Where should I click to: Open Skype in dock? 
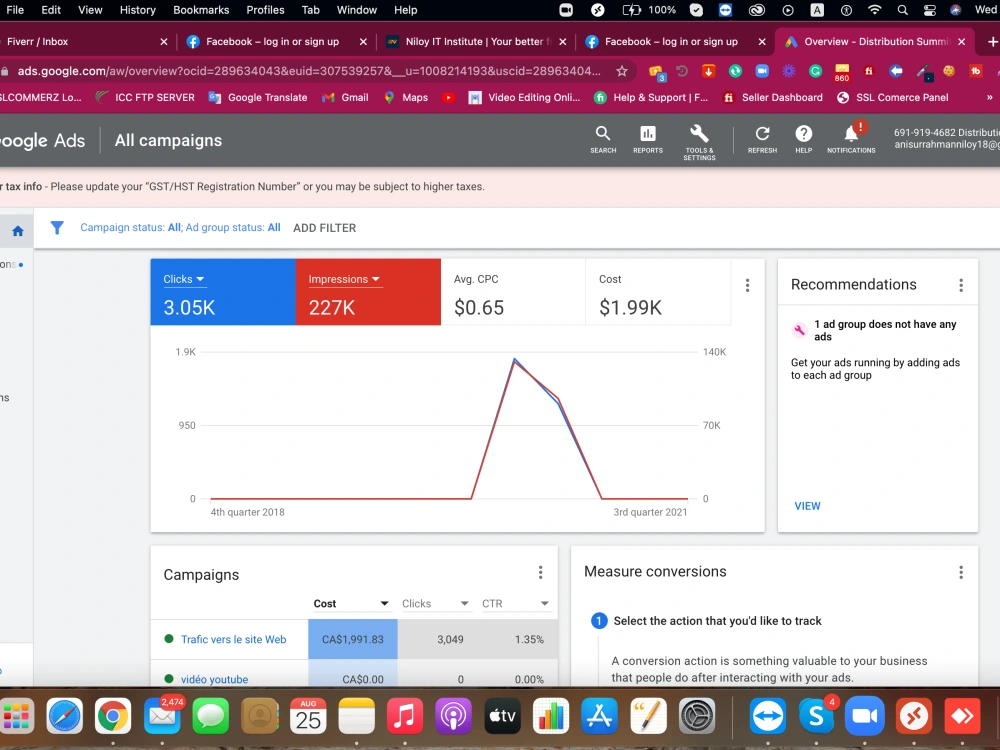coord(816,716)
